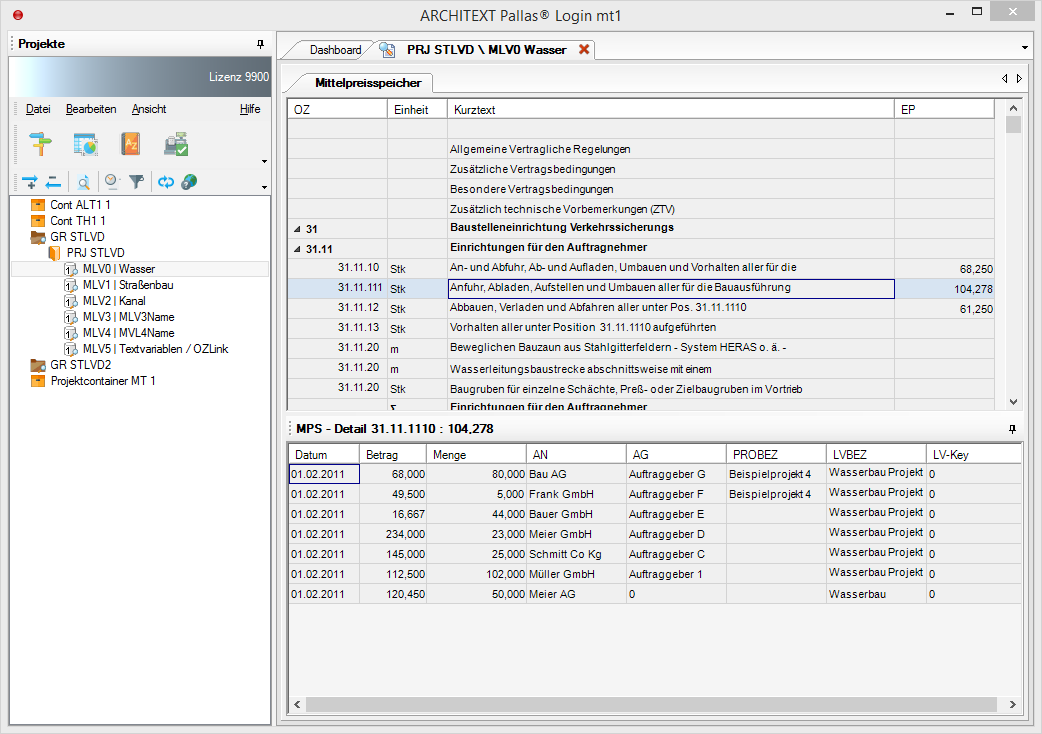Select the Frank GmbH detail row

pos(655,494)
